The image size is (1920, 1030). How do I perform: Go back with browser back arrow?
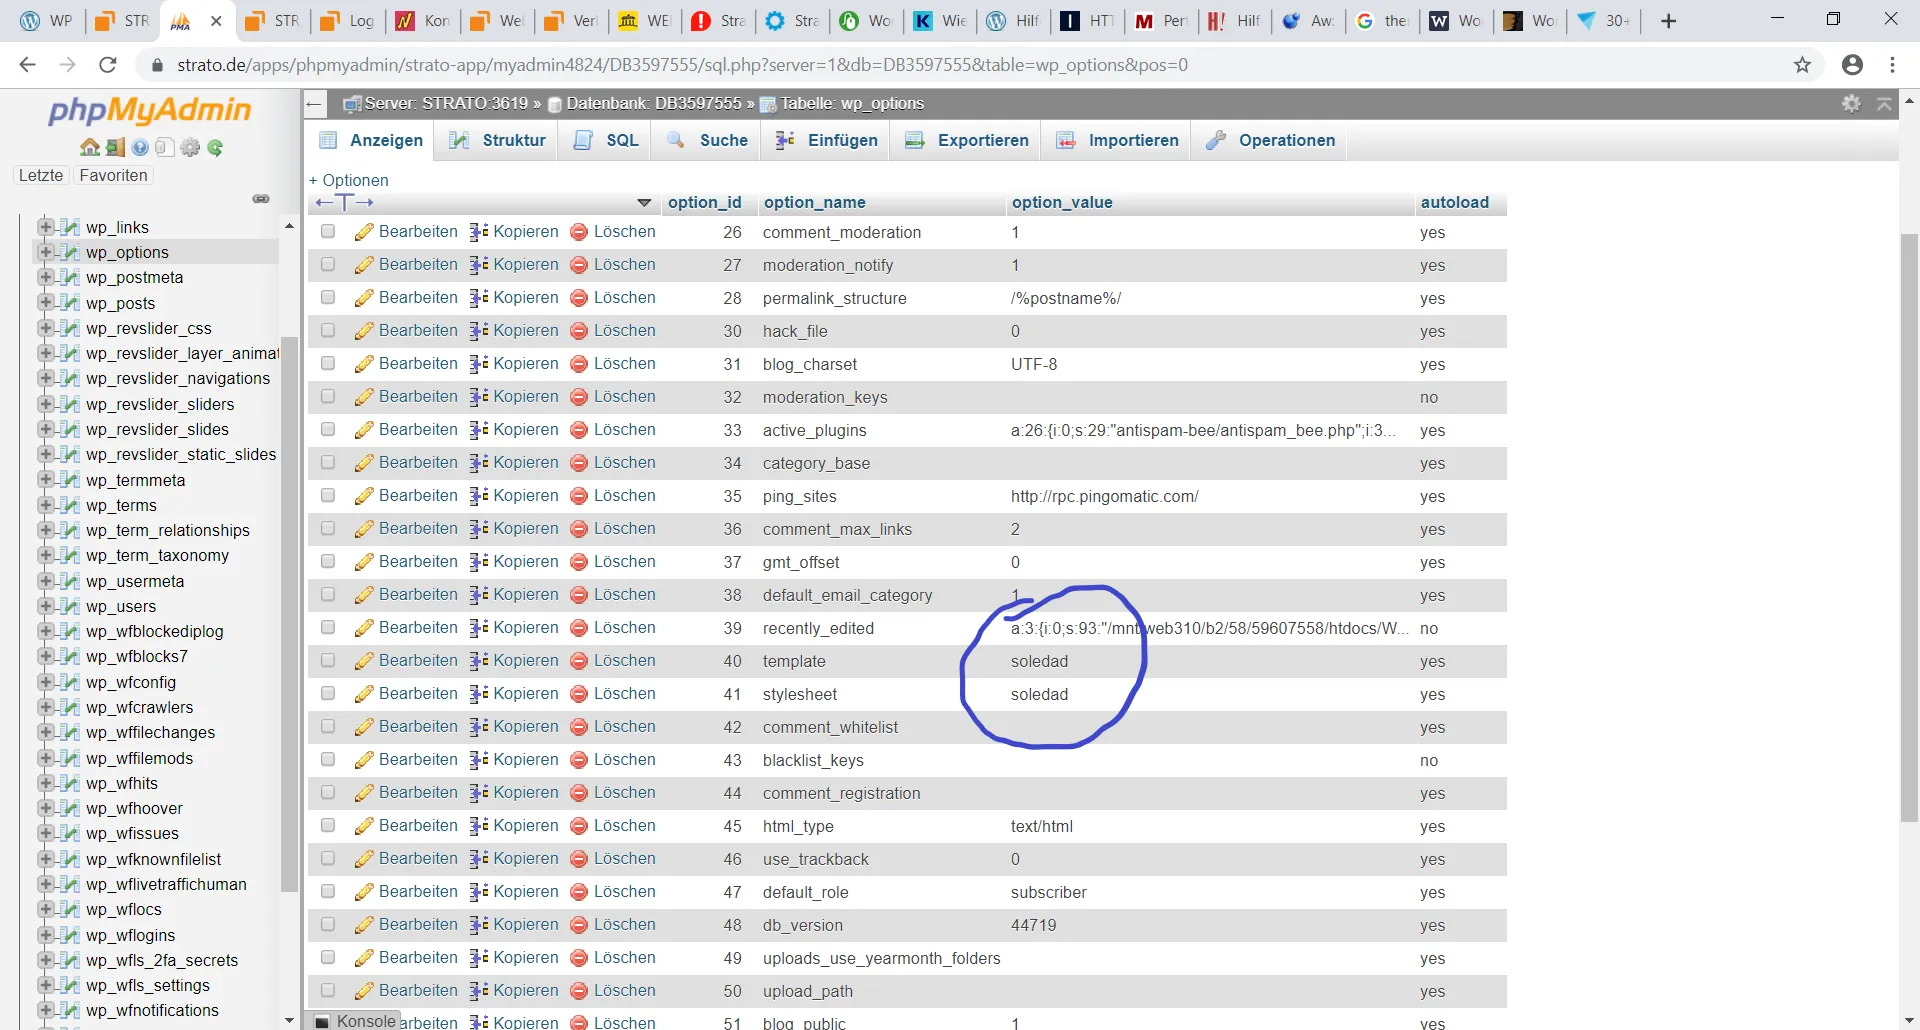[28, 65]
